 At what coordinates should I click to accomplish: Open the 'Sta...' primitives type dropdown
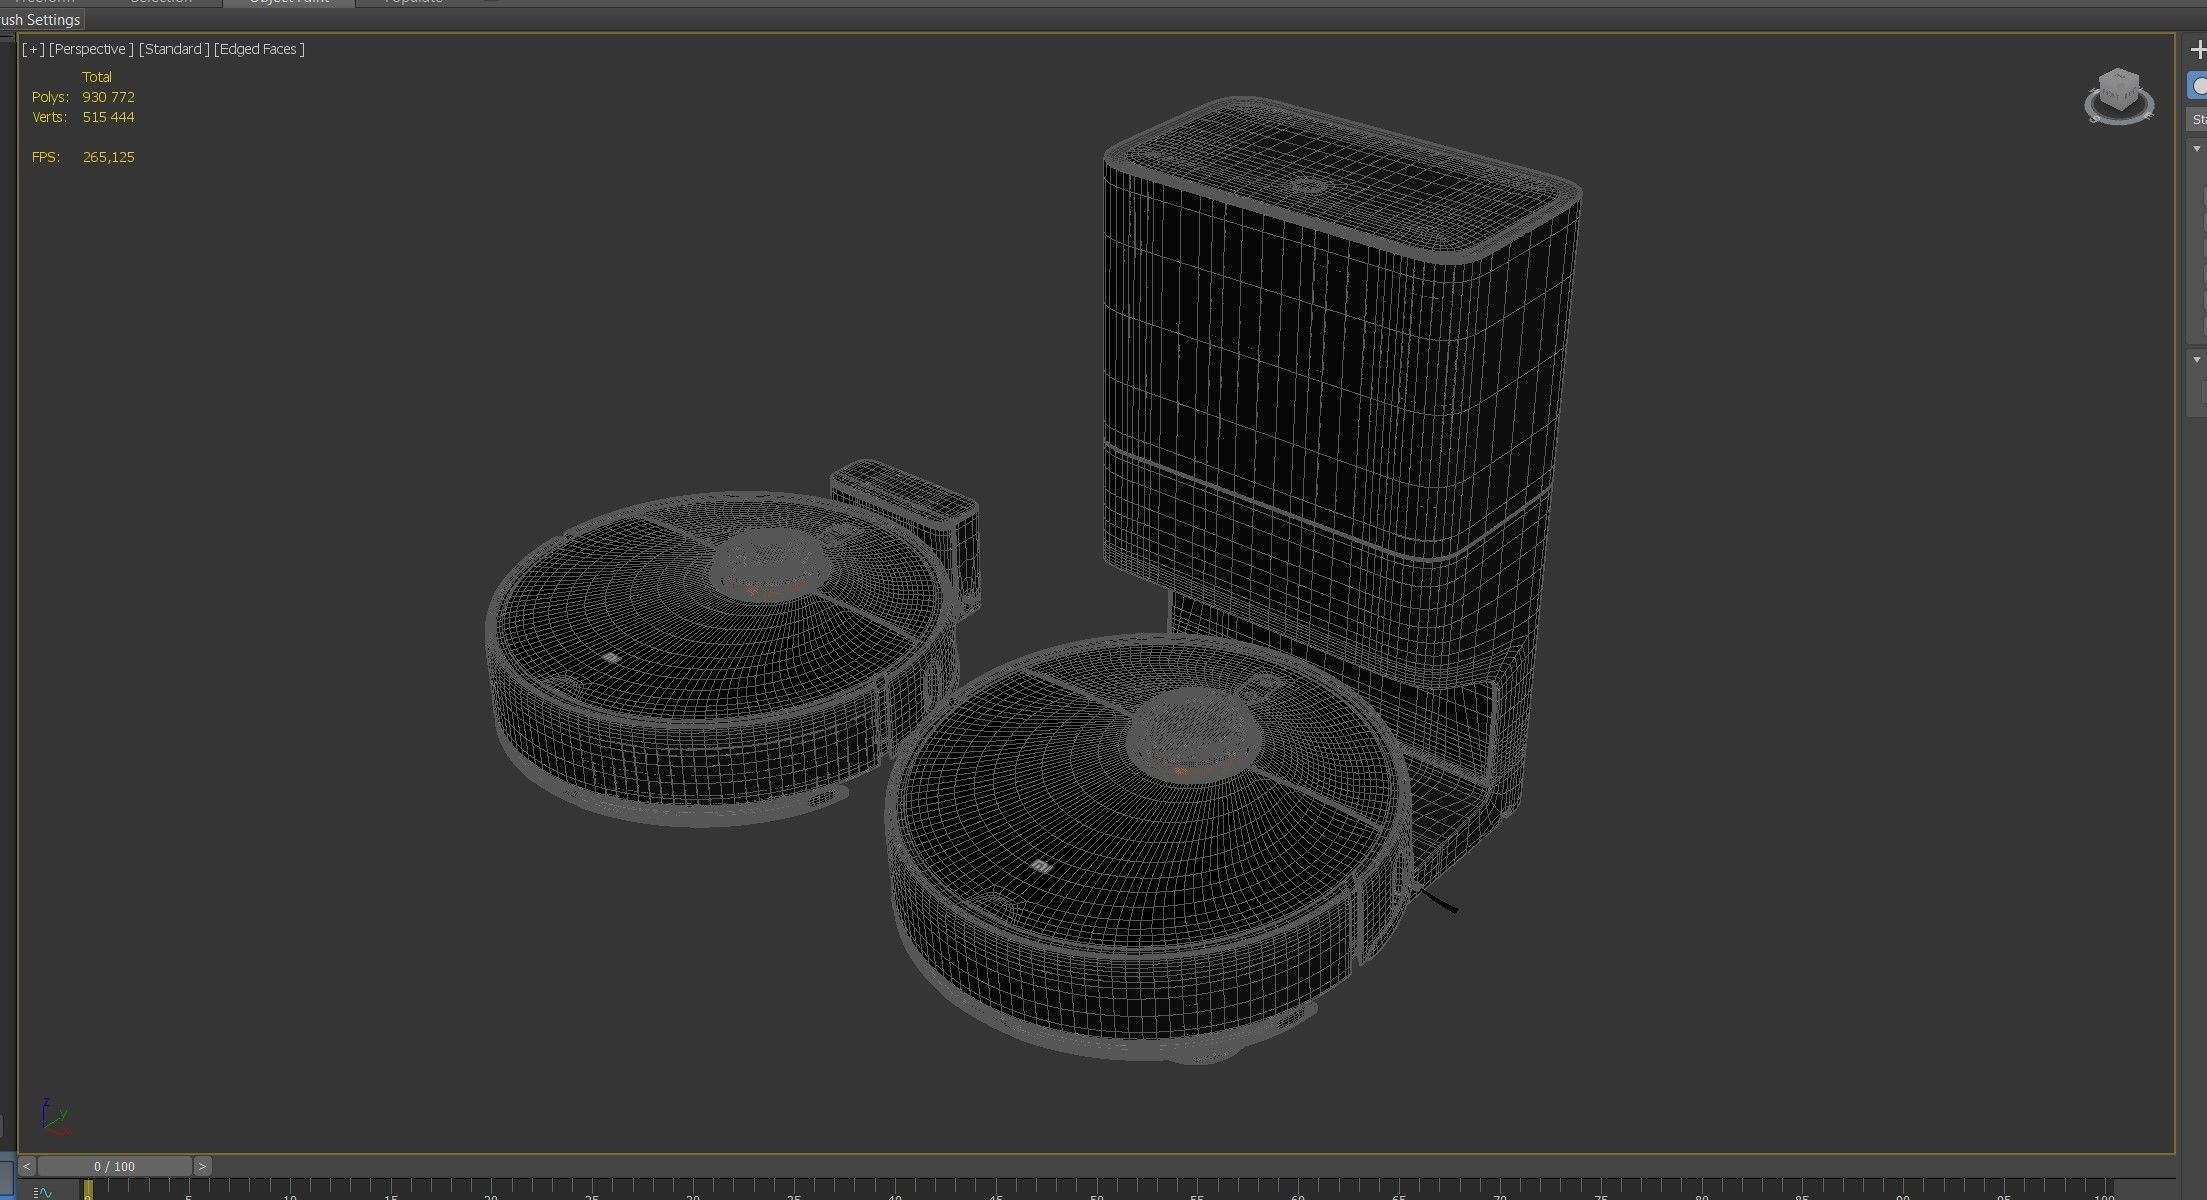click(x=2197, y=120)
